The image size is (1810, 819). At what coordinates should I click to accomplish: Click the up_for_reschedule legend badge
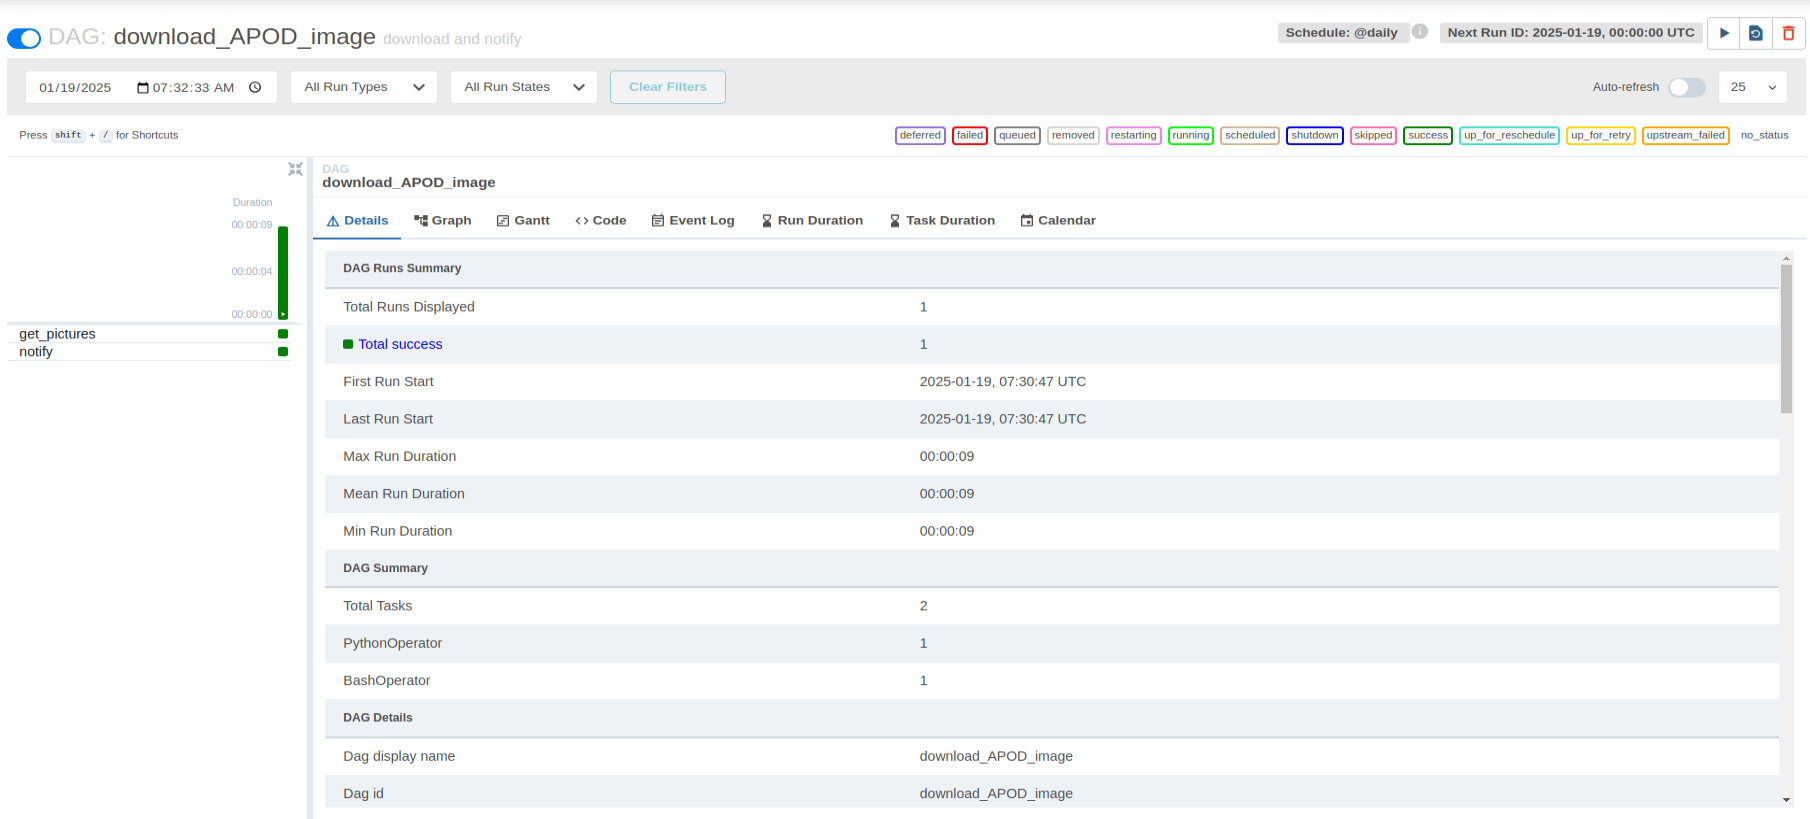point(1509,135)
